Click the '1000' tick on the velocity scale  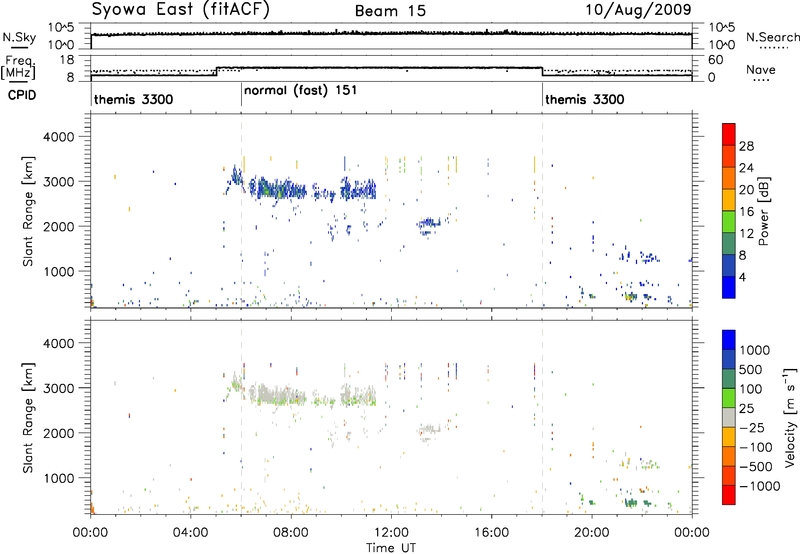(x=755, y=350)
